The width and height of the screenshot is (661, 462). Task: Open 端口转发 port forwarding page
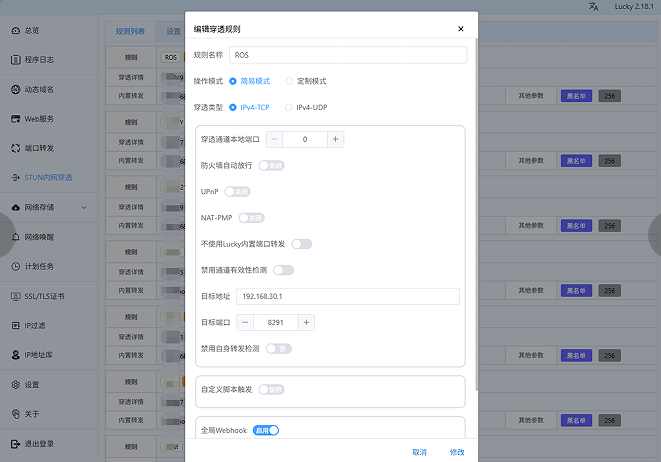click(15, 149)
